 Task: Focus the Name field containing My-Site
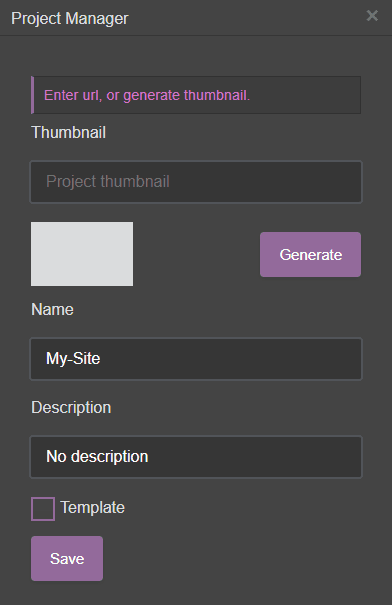(196, 359)
